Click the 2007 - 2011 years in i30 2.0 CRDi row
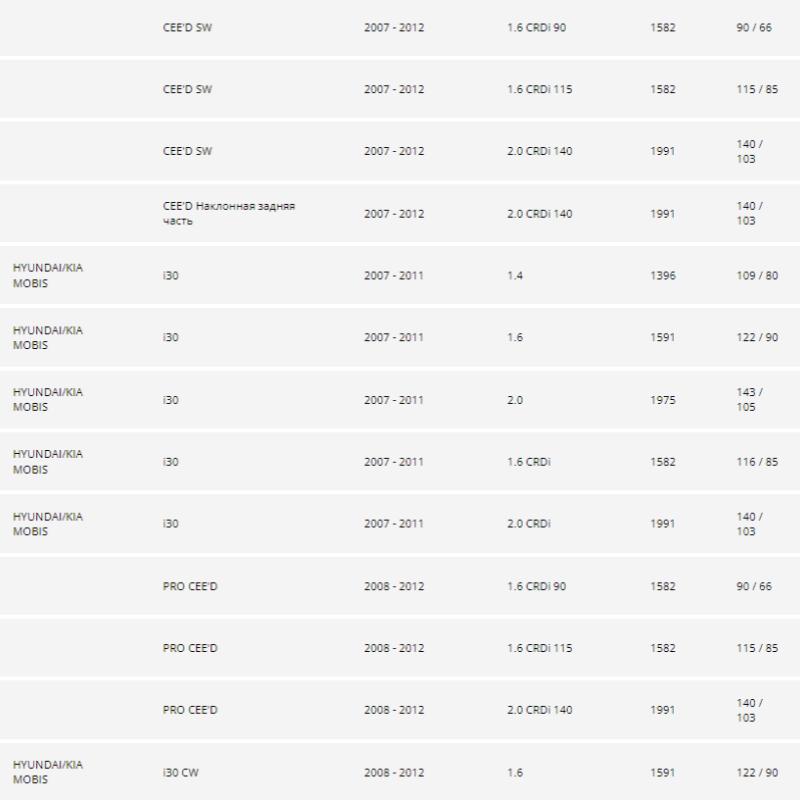This screenshot has height=800, width=800. click(x=394, y=524)
